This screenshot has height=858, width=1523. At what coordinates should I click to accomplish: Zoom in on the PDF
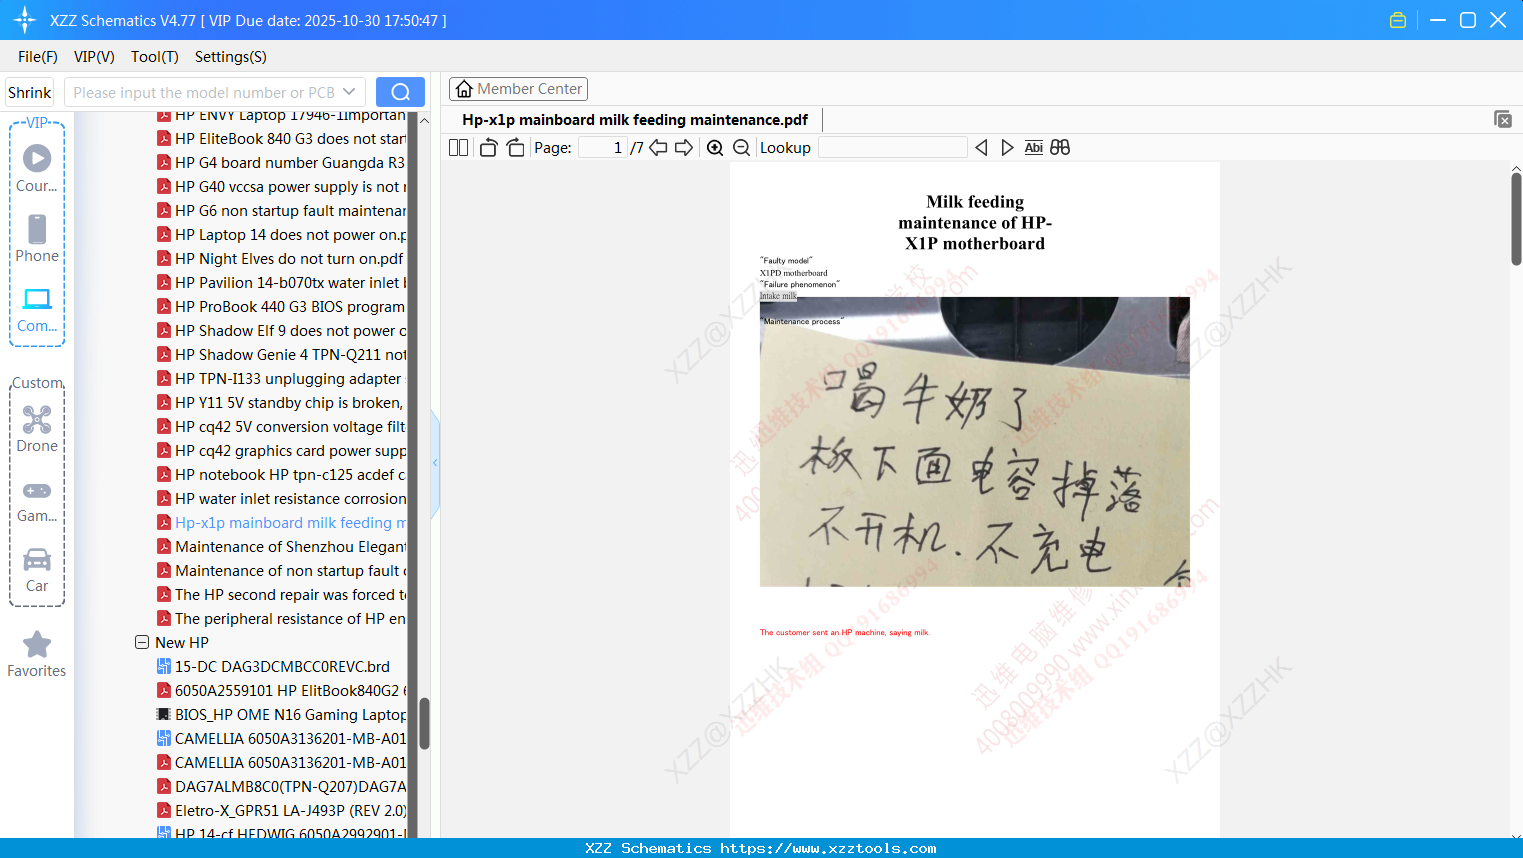pyautogui.click(x=715, y=147)
